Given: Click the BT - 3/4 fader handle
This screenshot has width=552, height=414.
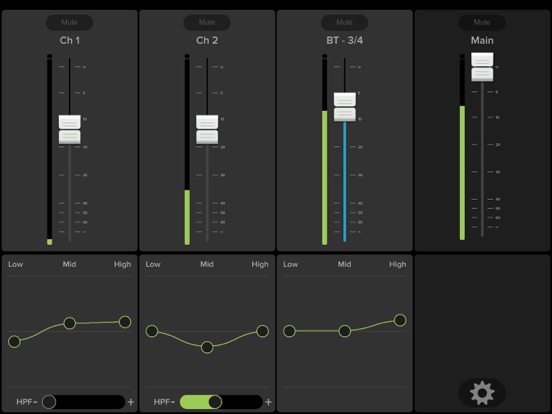Looking at the screenshot, I should click(x=345, y=107).
